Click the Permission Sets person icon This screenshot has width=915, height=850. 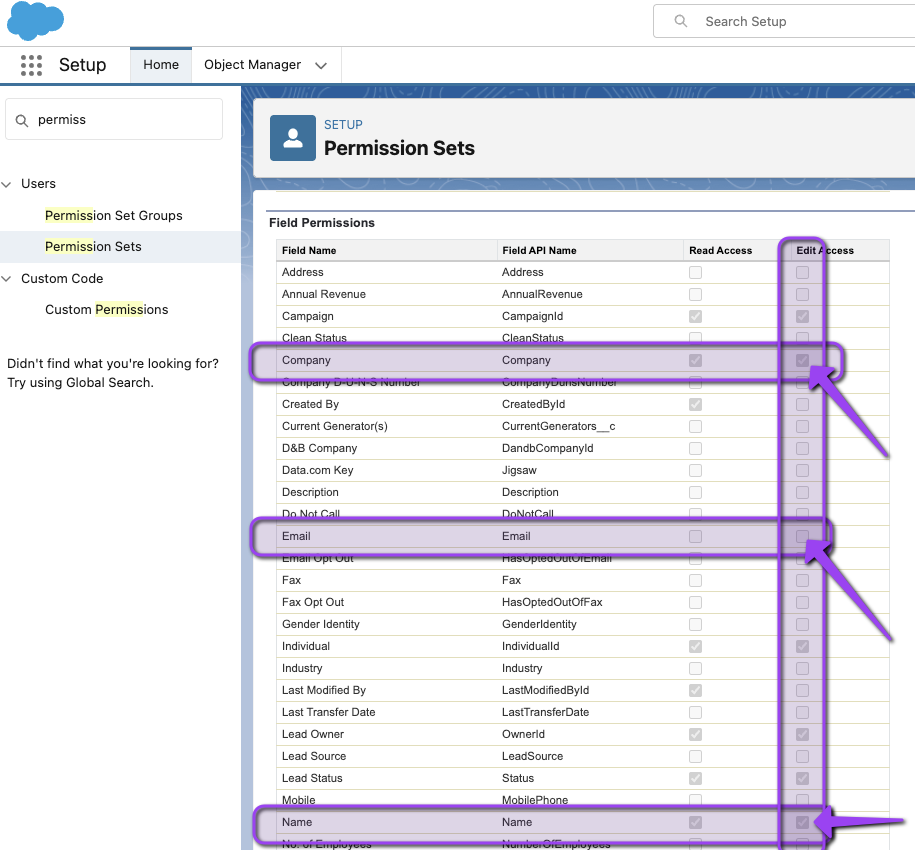tap(293, 138)
